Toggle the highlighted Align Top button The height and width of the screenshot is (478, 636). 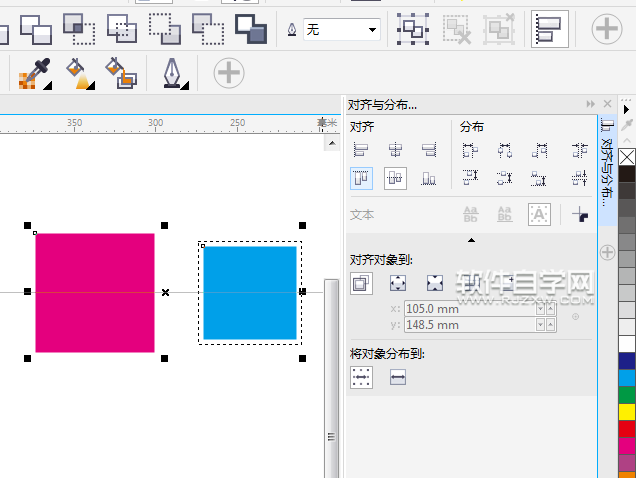click(361, 178)
